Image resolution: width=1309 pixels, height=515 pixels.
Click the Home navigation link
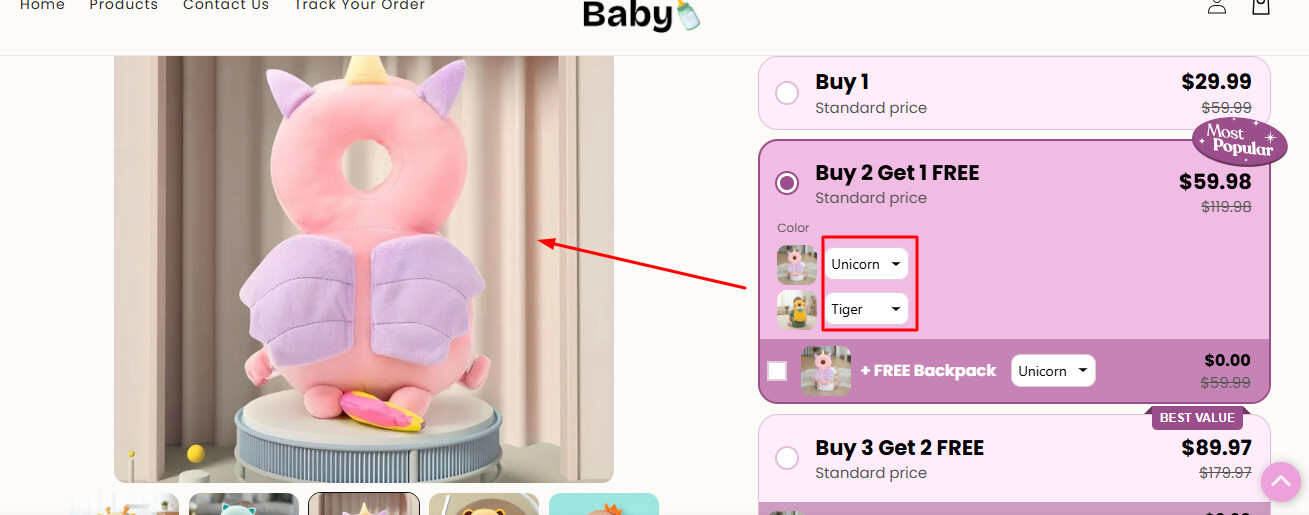(42, 5)
